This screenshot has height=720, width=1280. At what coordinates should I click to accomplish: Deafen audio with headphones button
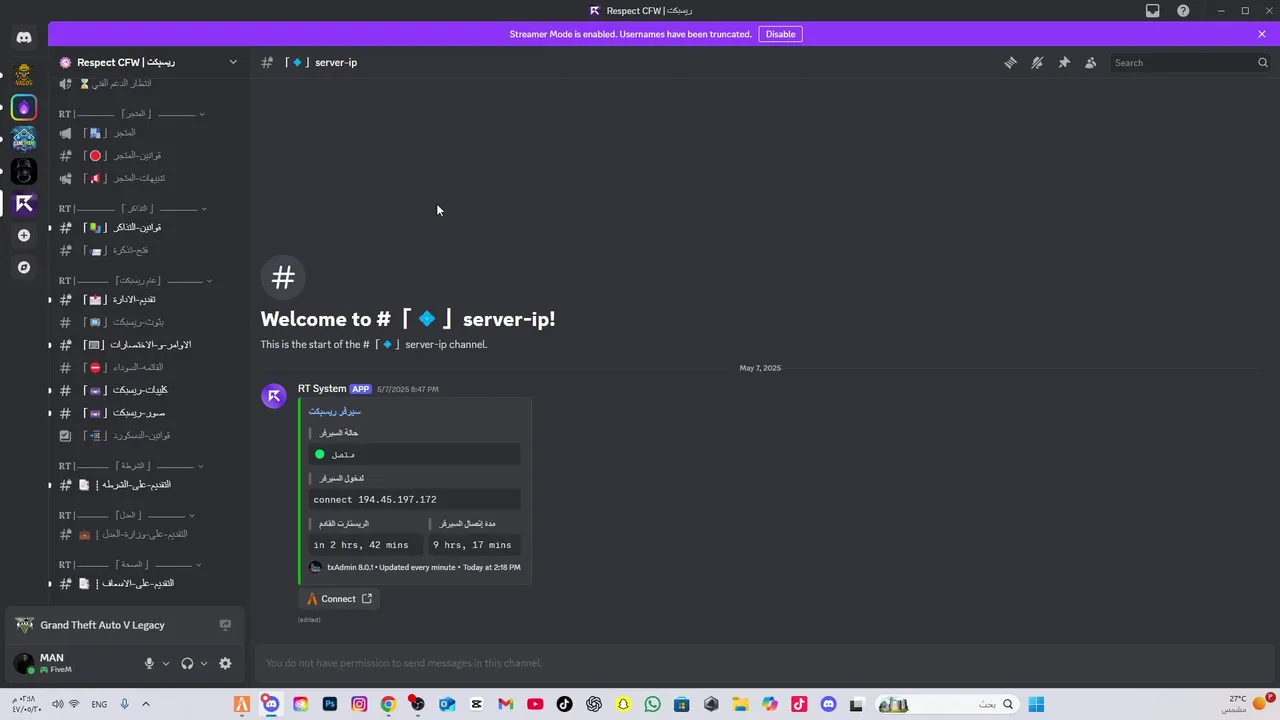(x=187, y=663)
